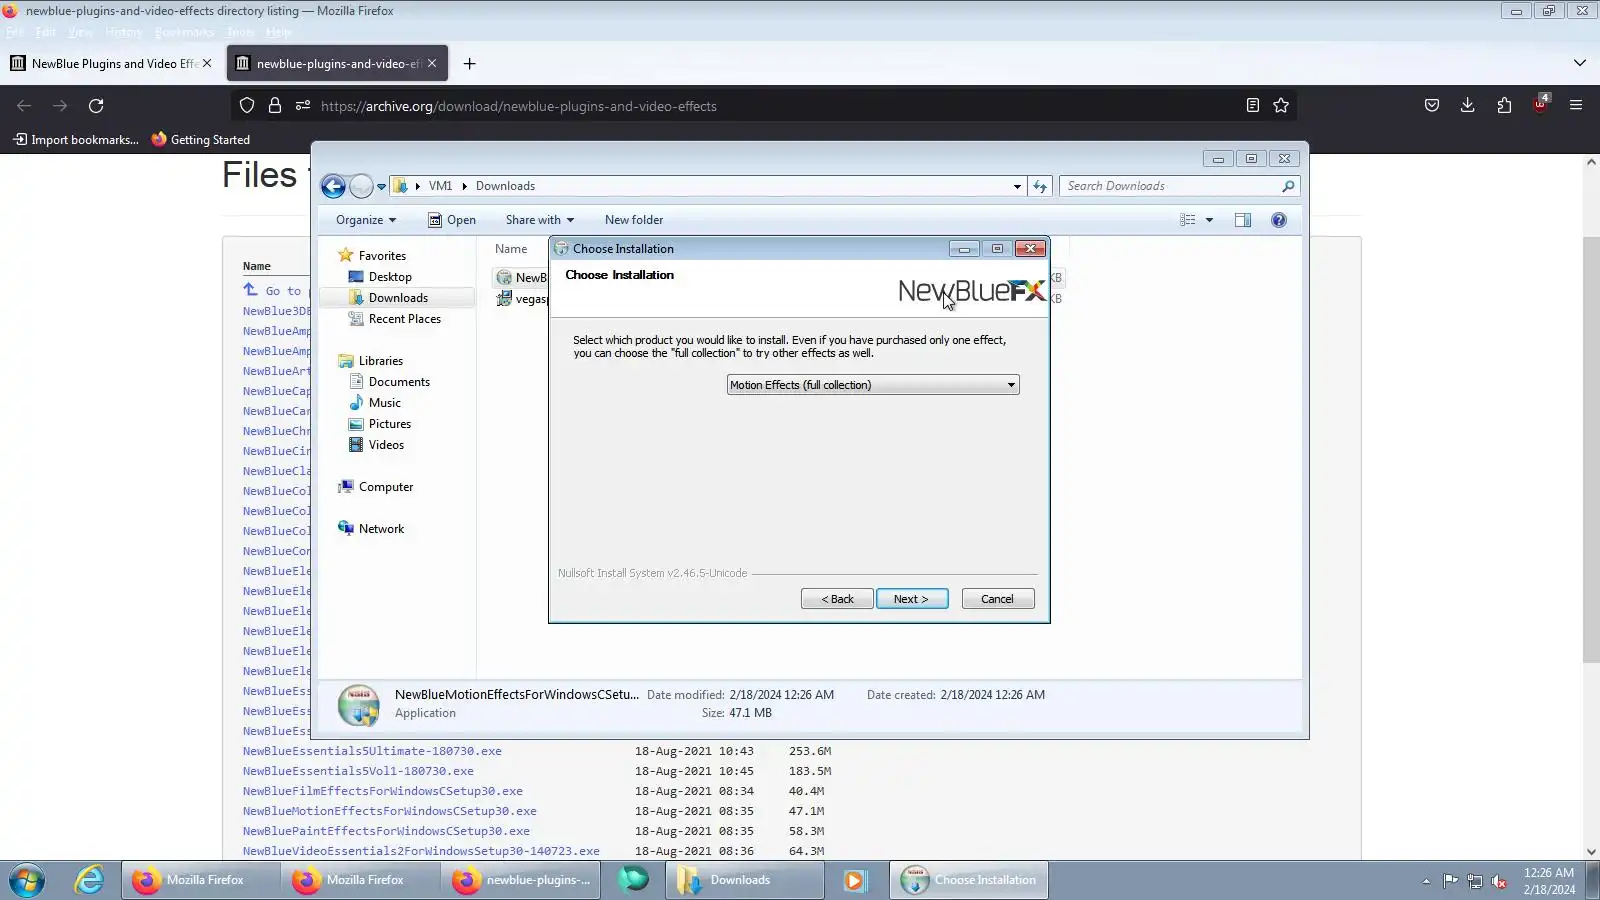The width and height of the screenshot is (1600, 900).
Task: Open Explorer help icon
Action: coord(1279,220)
